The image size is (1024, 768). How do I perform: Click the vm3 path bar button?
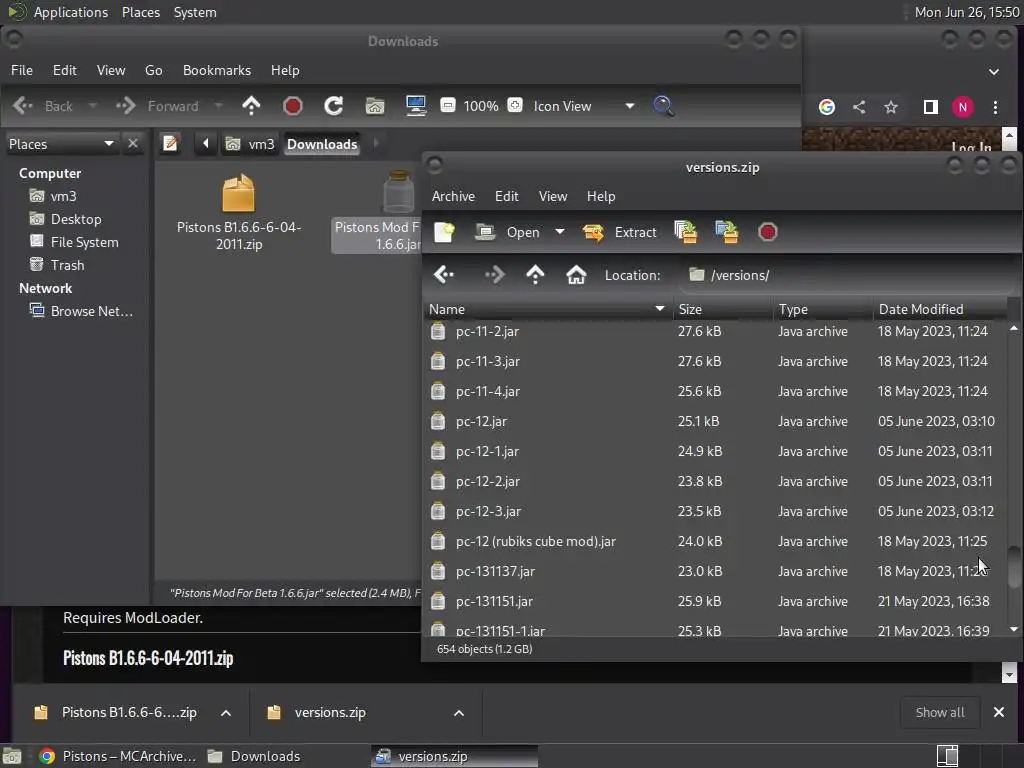click(x=251, y=144)
